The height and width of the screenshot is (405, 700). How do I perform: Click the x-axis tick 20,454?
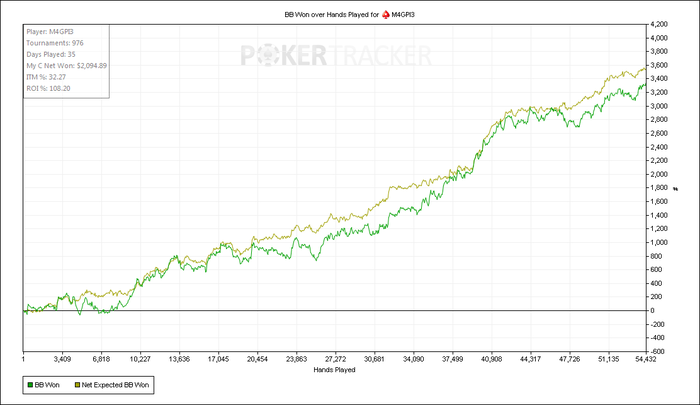[257, 359]
